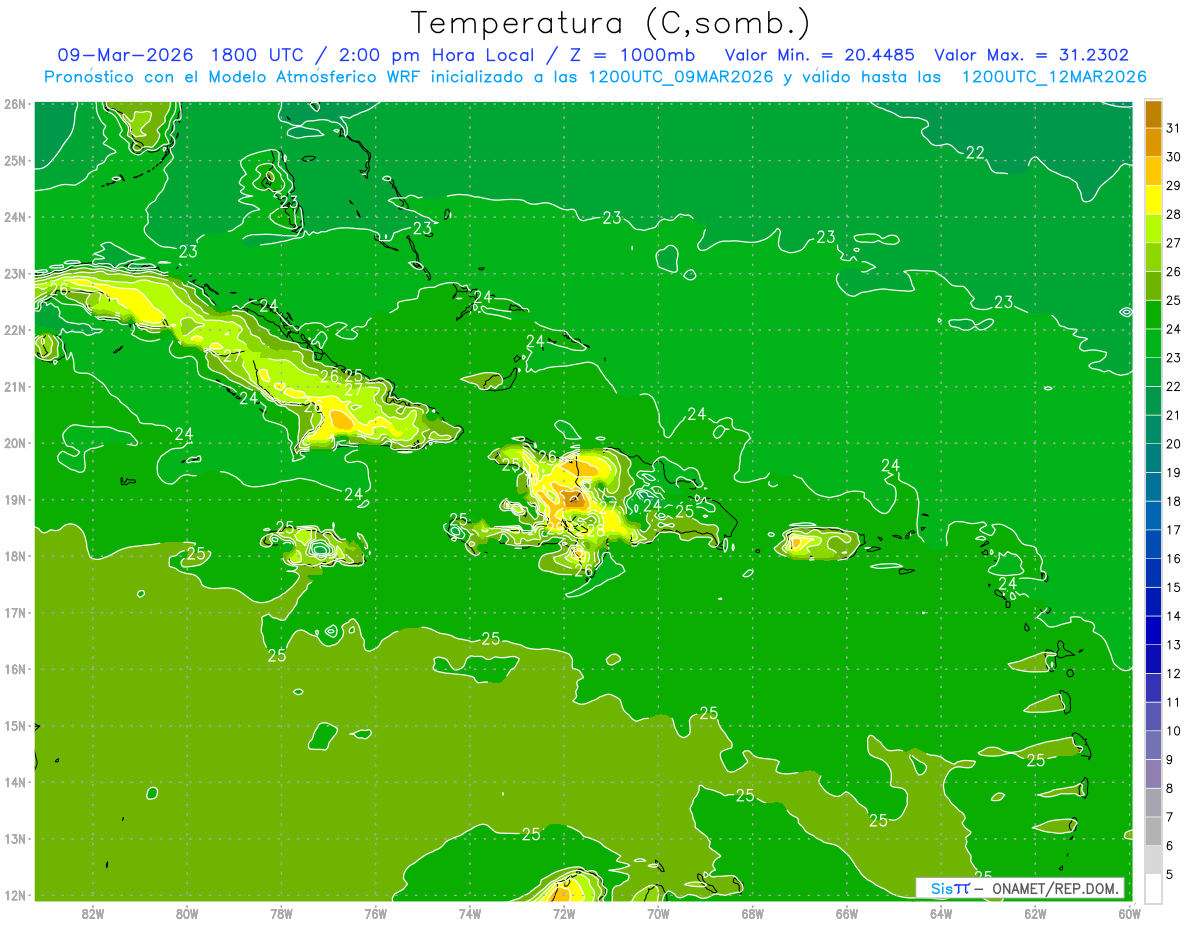Click the 19N latitude axis label

(15, 500)
